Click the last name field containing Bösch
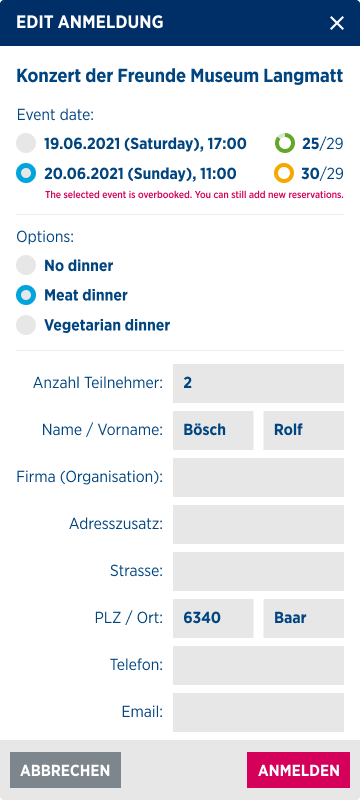 (213, 430)
